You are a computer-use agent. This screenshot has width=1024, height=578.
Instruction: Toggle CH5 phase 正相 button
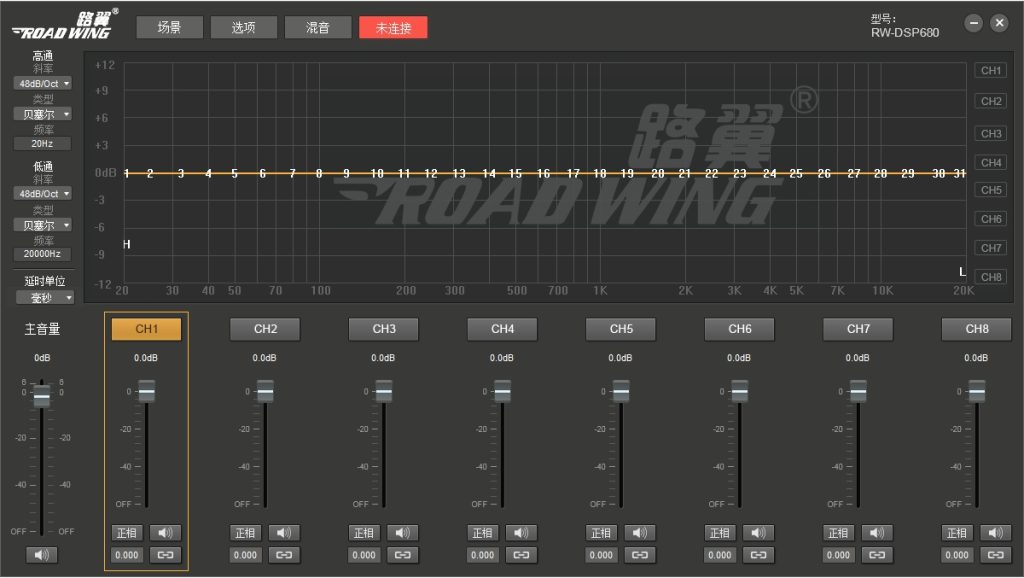tap(601, 533)
